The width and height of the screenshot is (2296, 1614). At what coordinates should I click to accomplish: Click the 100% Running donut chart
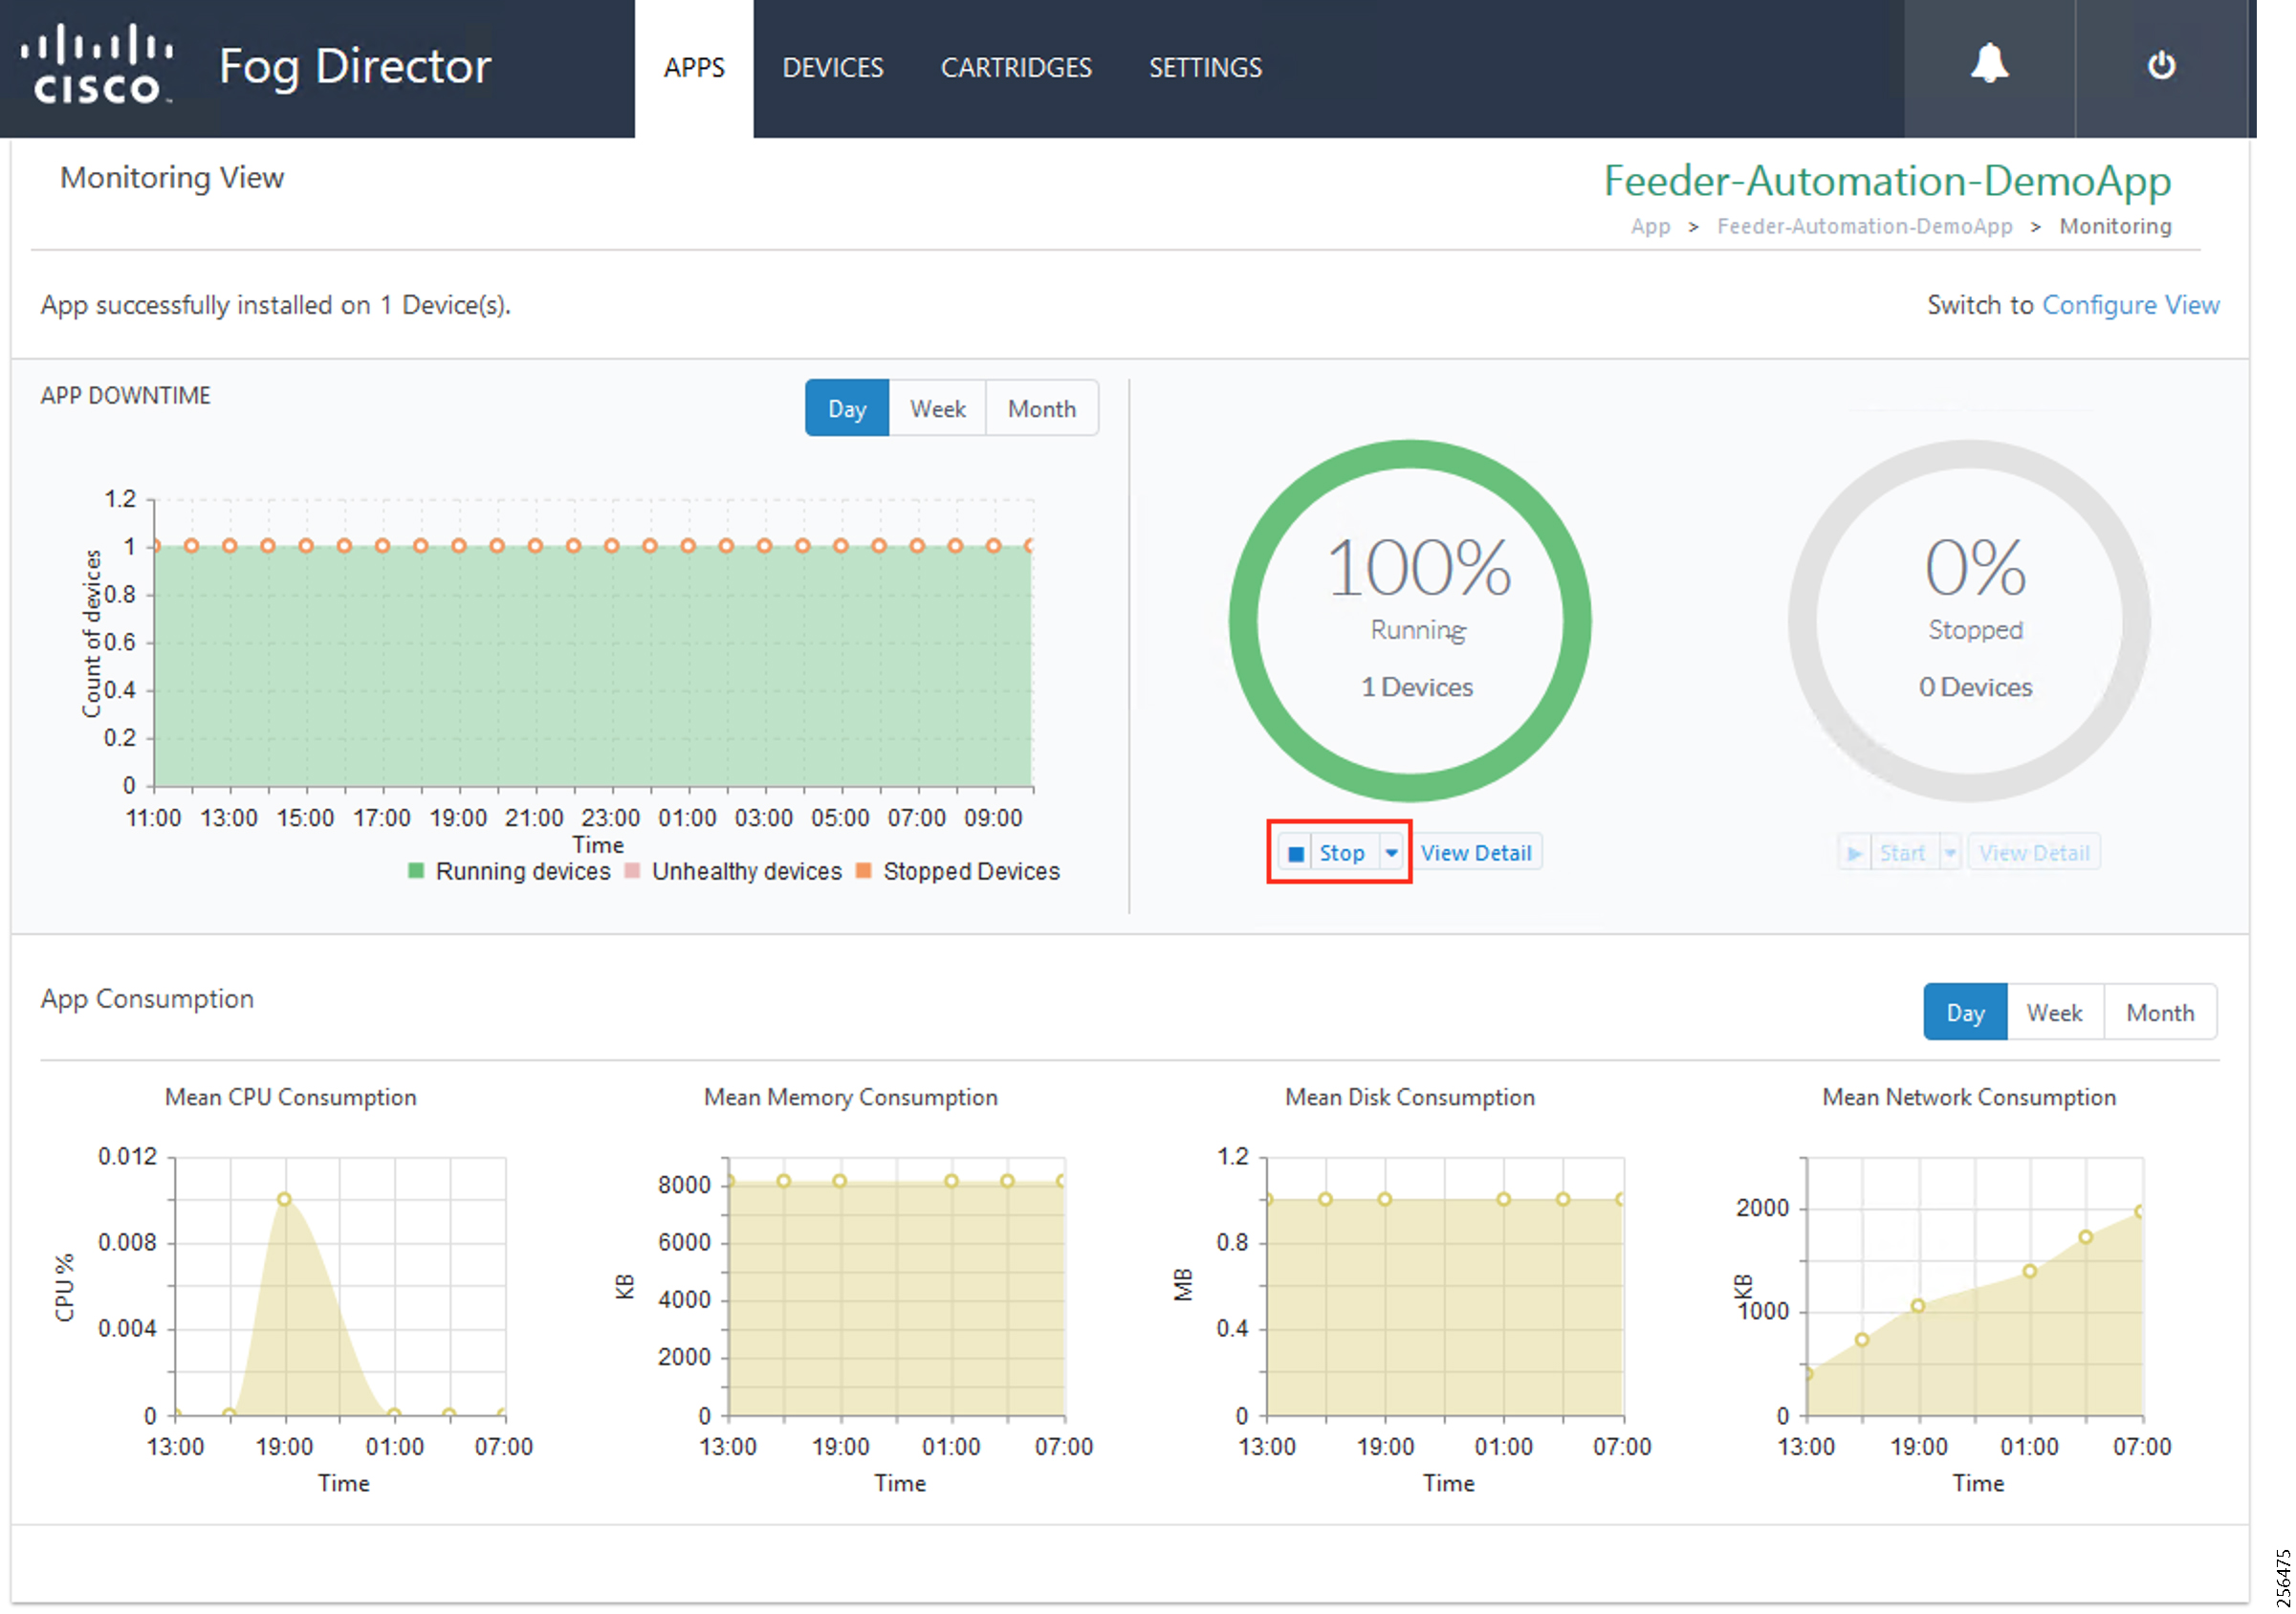click(1410, 621)
